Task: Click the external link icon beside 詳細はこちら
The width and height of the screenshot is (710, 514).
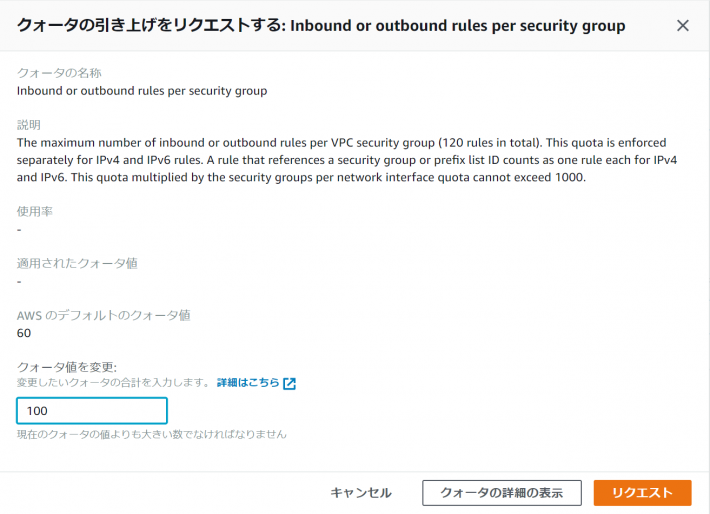Action: [x=289, y=383]
